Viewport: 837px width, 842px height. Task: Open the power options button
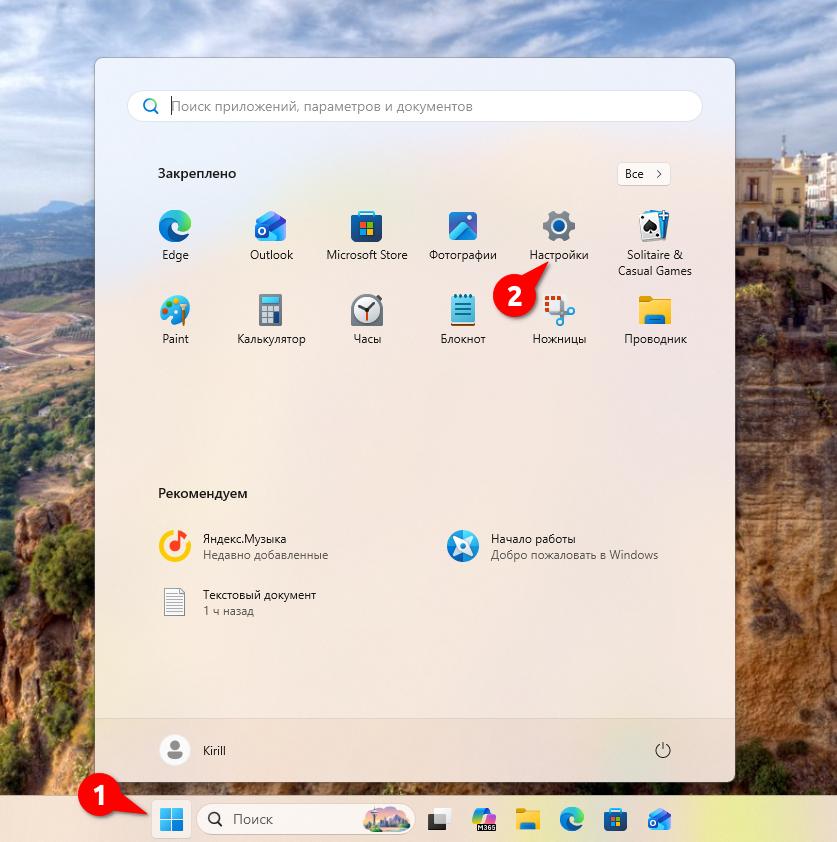(661, 750)
